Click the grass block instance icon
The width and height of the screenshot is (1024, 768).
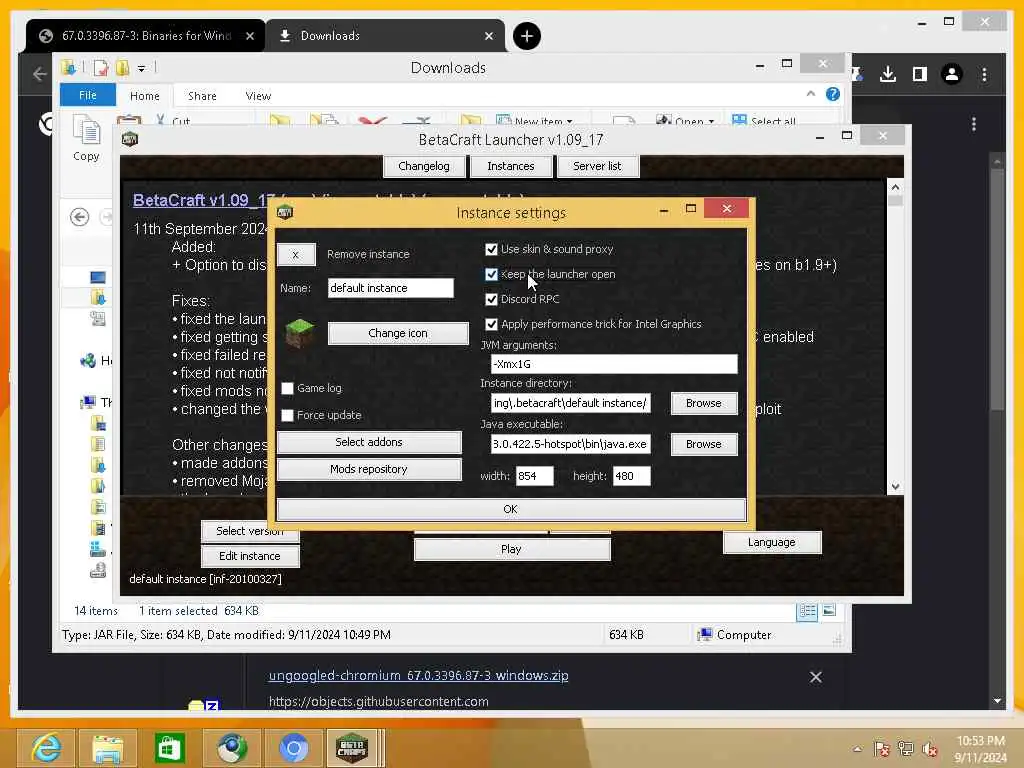pyautogui.click(x=300, y=332)
